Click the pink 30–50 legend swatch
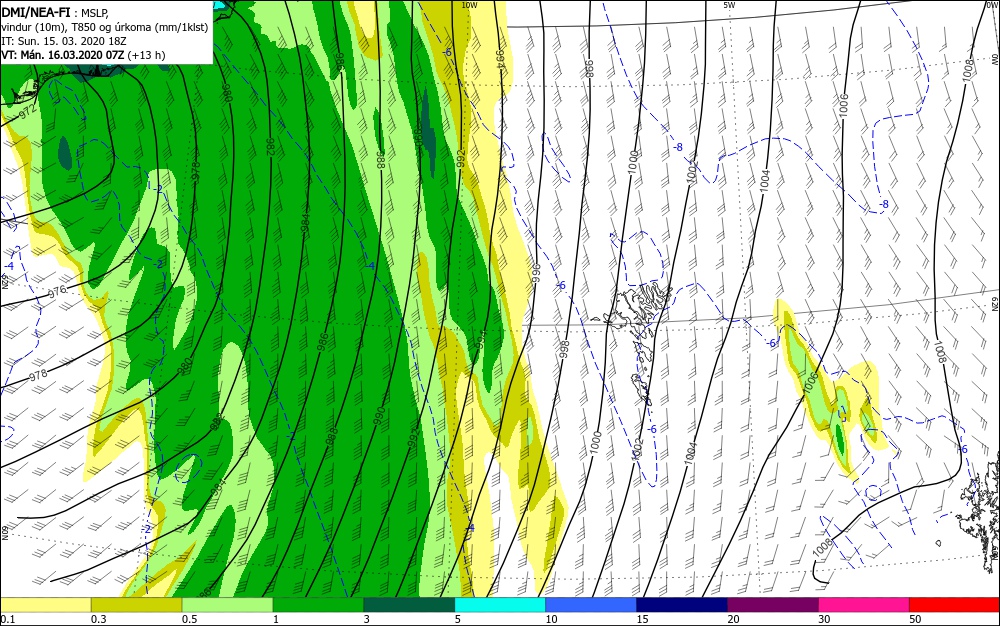The image size is (1000, 626). 864,605
